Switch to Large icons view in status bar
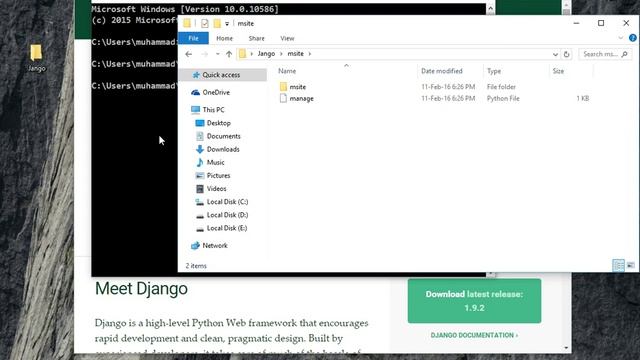Viewport: 640px width, 360px height. point(631,265)
